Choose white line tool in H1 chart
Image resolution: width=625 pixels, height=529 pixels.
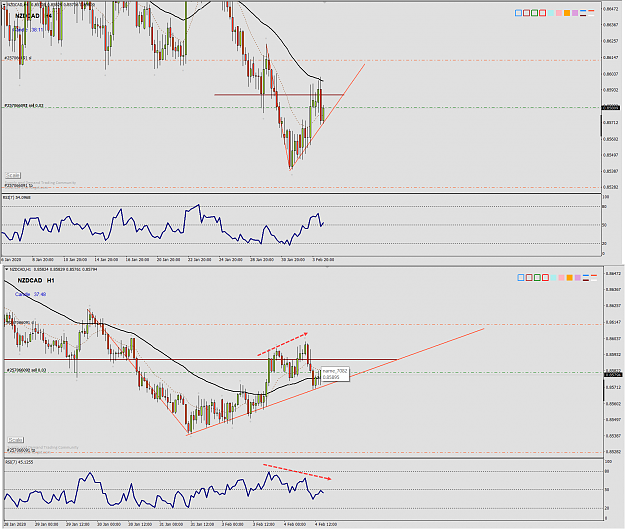point(594,280)
